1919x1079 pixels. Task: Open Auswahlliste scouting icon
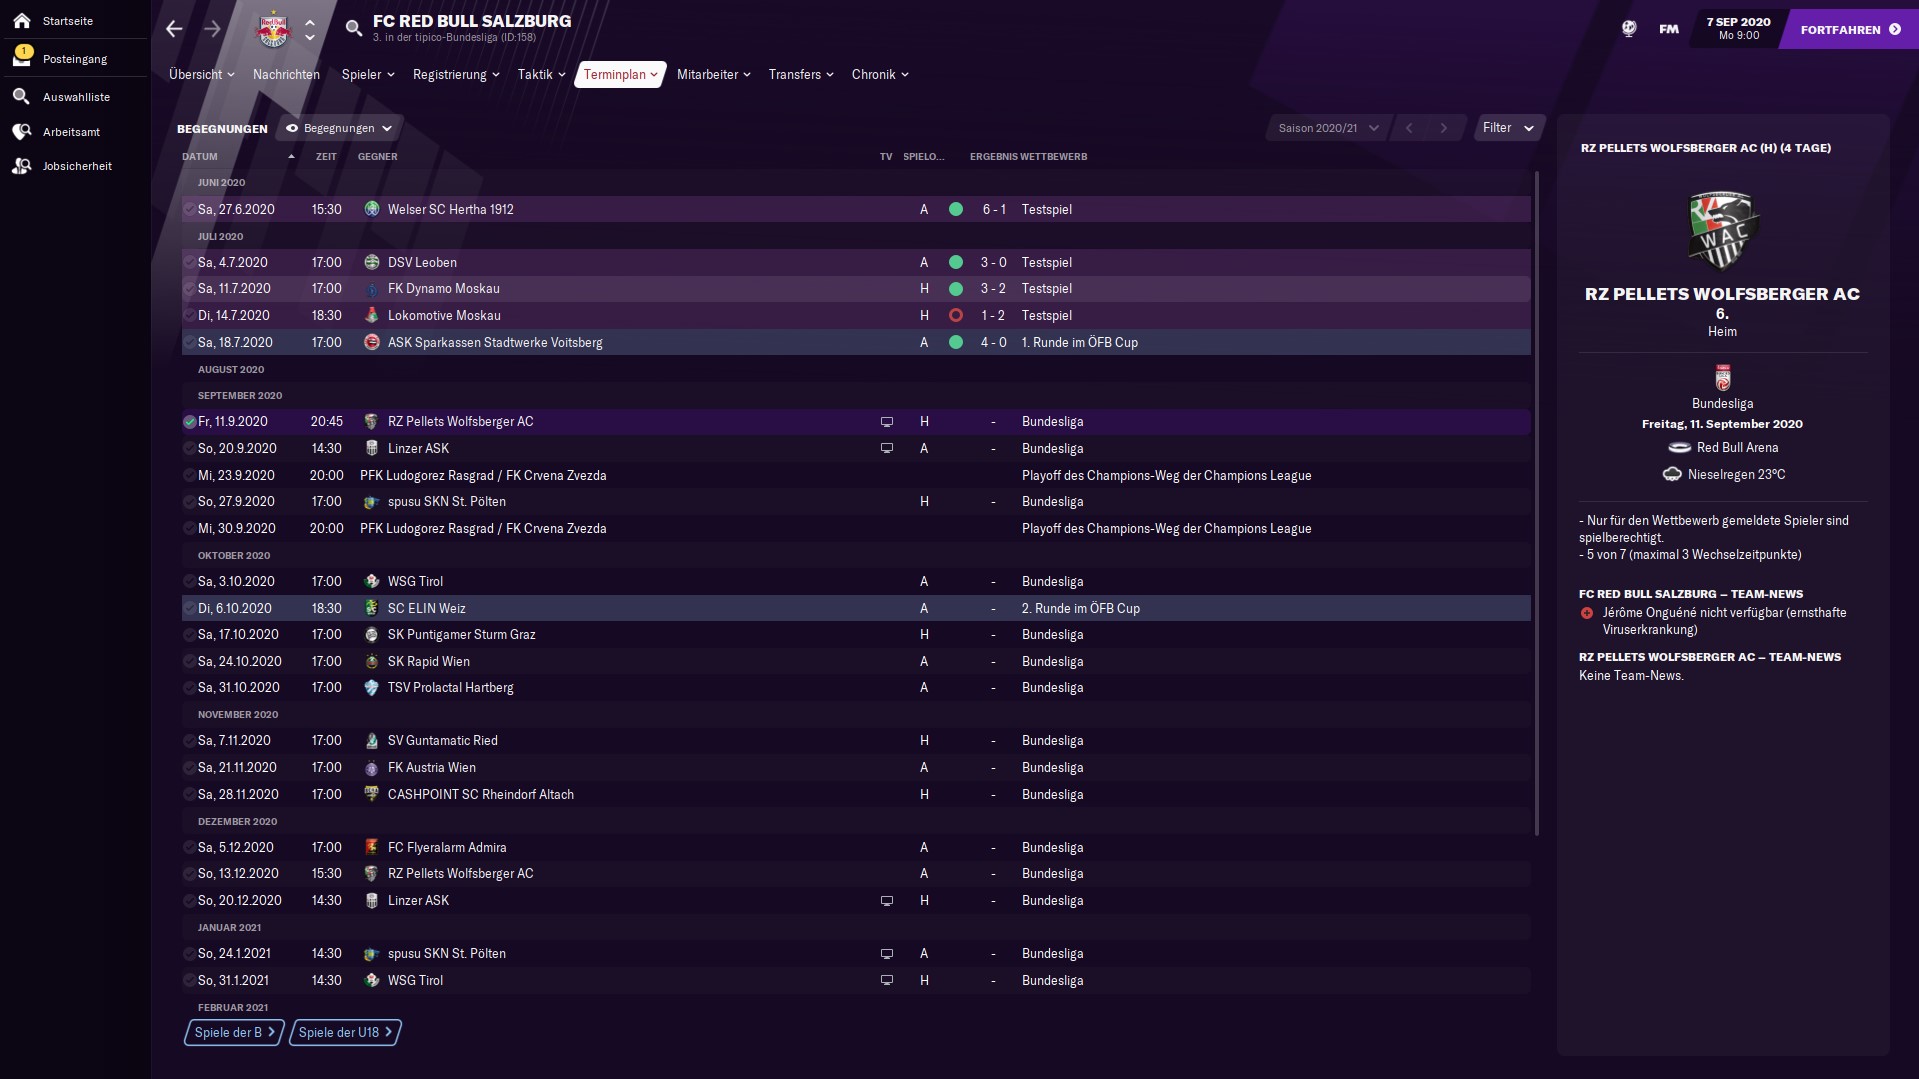pyautogui.click(x=21, y=97)
